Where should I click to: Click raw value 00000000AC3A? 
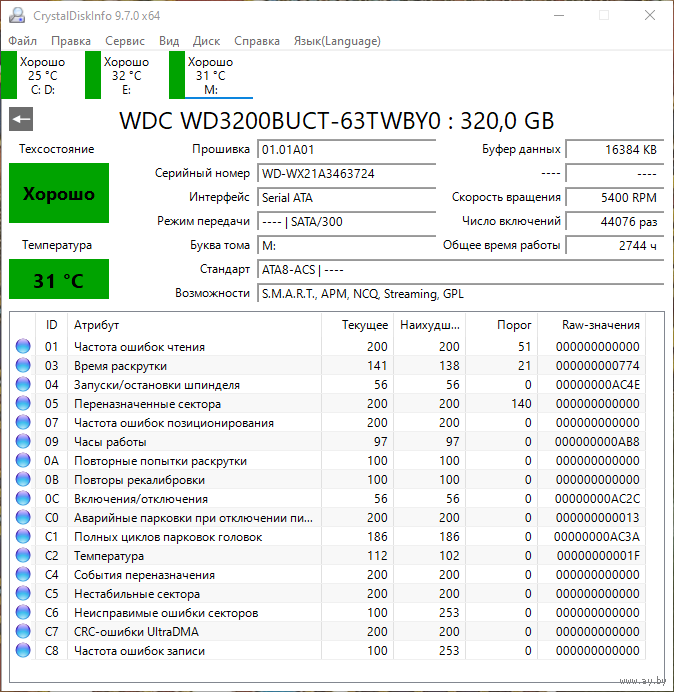pyautogui.click(x=597, y=537)
